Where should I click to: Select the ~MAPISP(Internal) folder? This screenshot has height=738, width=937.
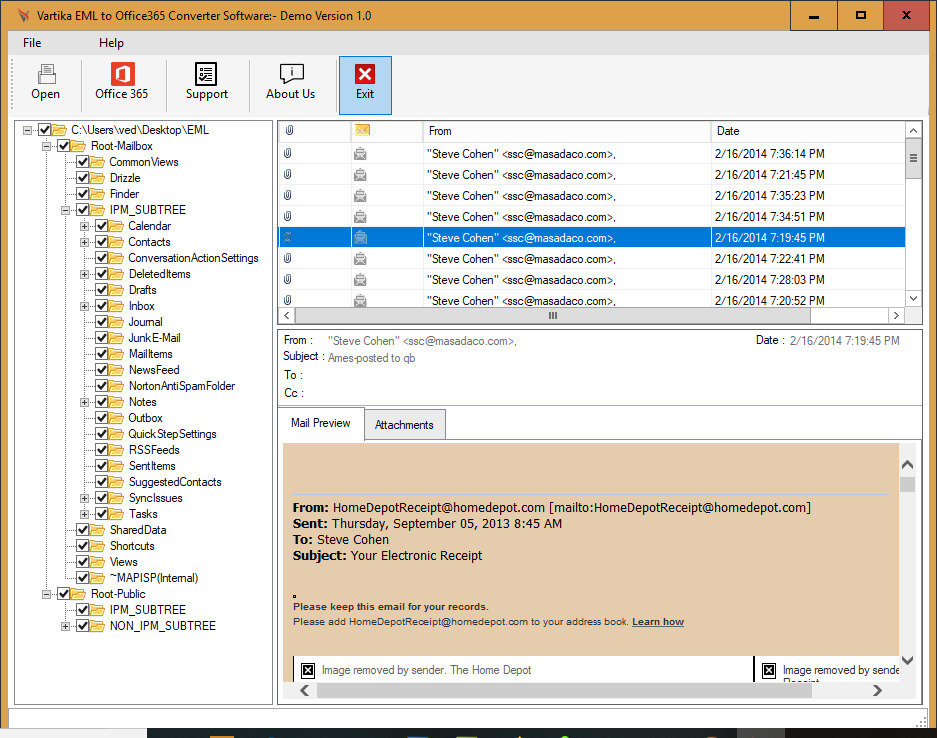(x=154, y=578)
